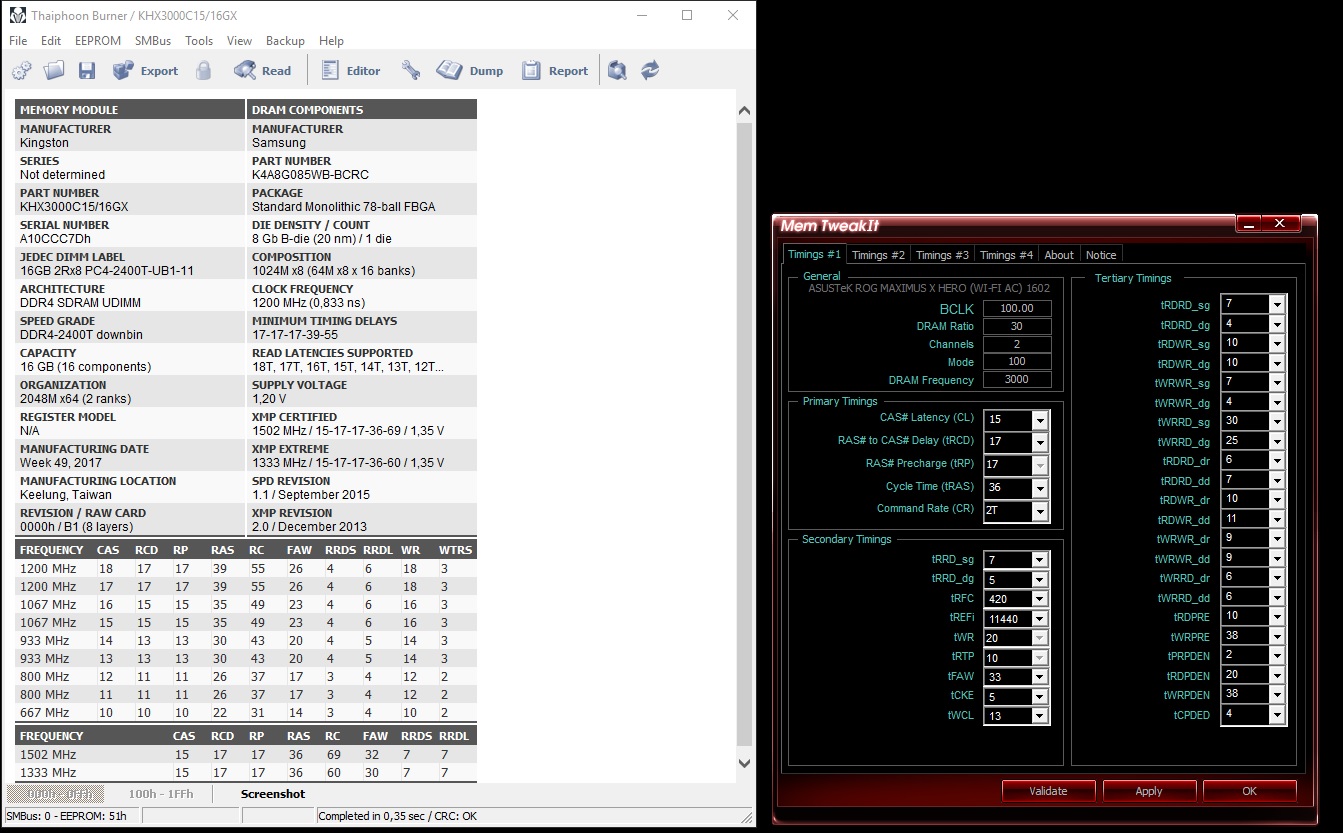Click the "SMBus: 0 - EEPROM: 51h" status entry

click(66, 816)
